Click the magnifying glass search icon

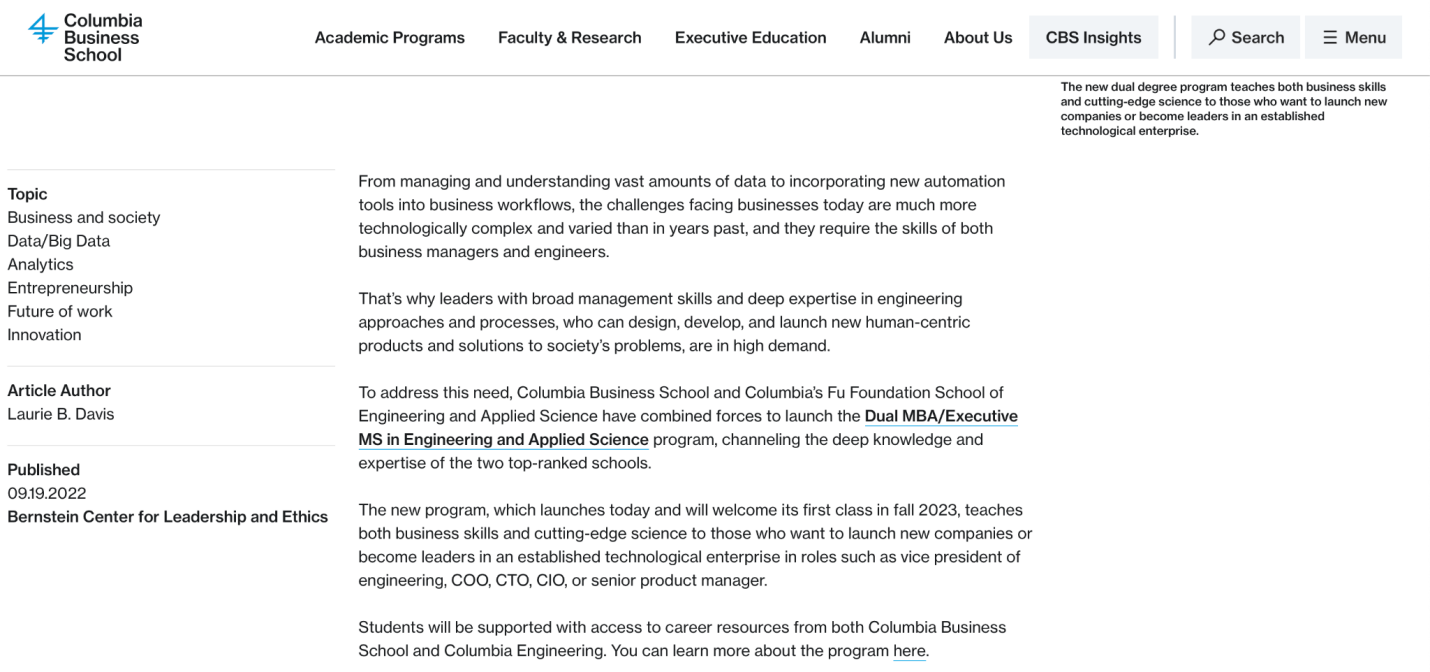[x=1216, y=37]
